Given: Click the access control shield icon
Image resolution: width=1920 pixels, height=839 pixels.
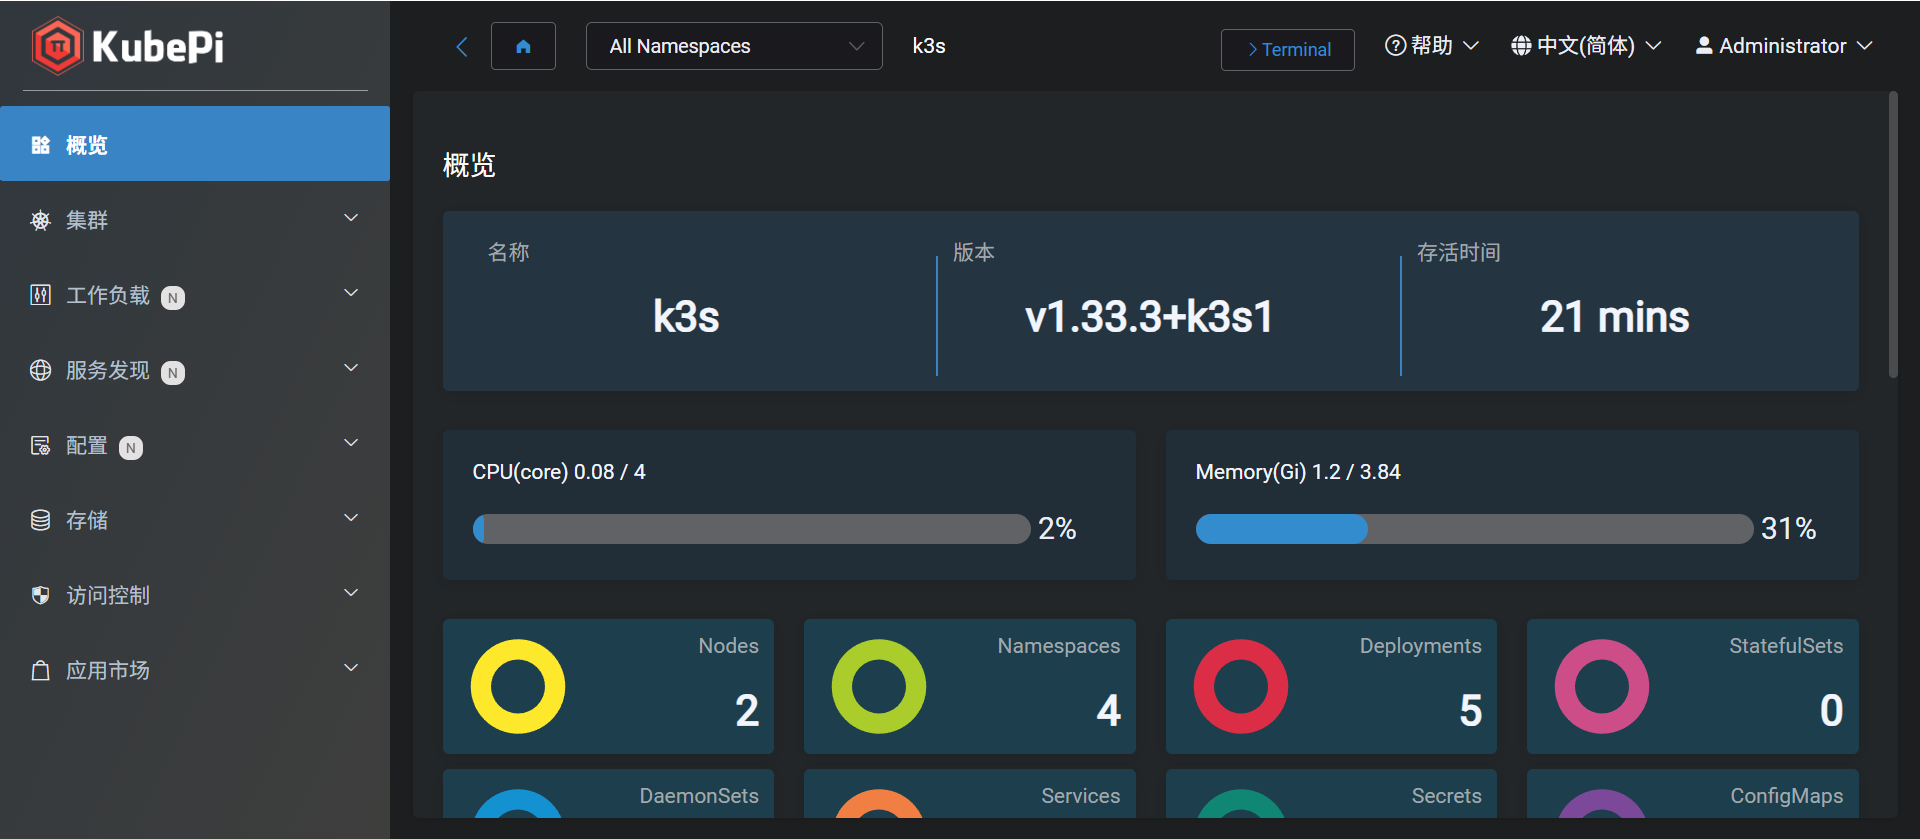Looking at the screenshot, I should (40, 595).
